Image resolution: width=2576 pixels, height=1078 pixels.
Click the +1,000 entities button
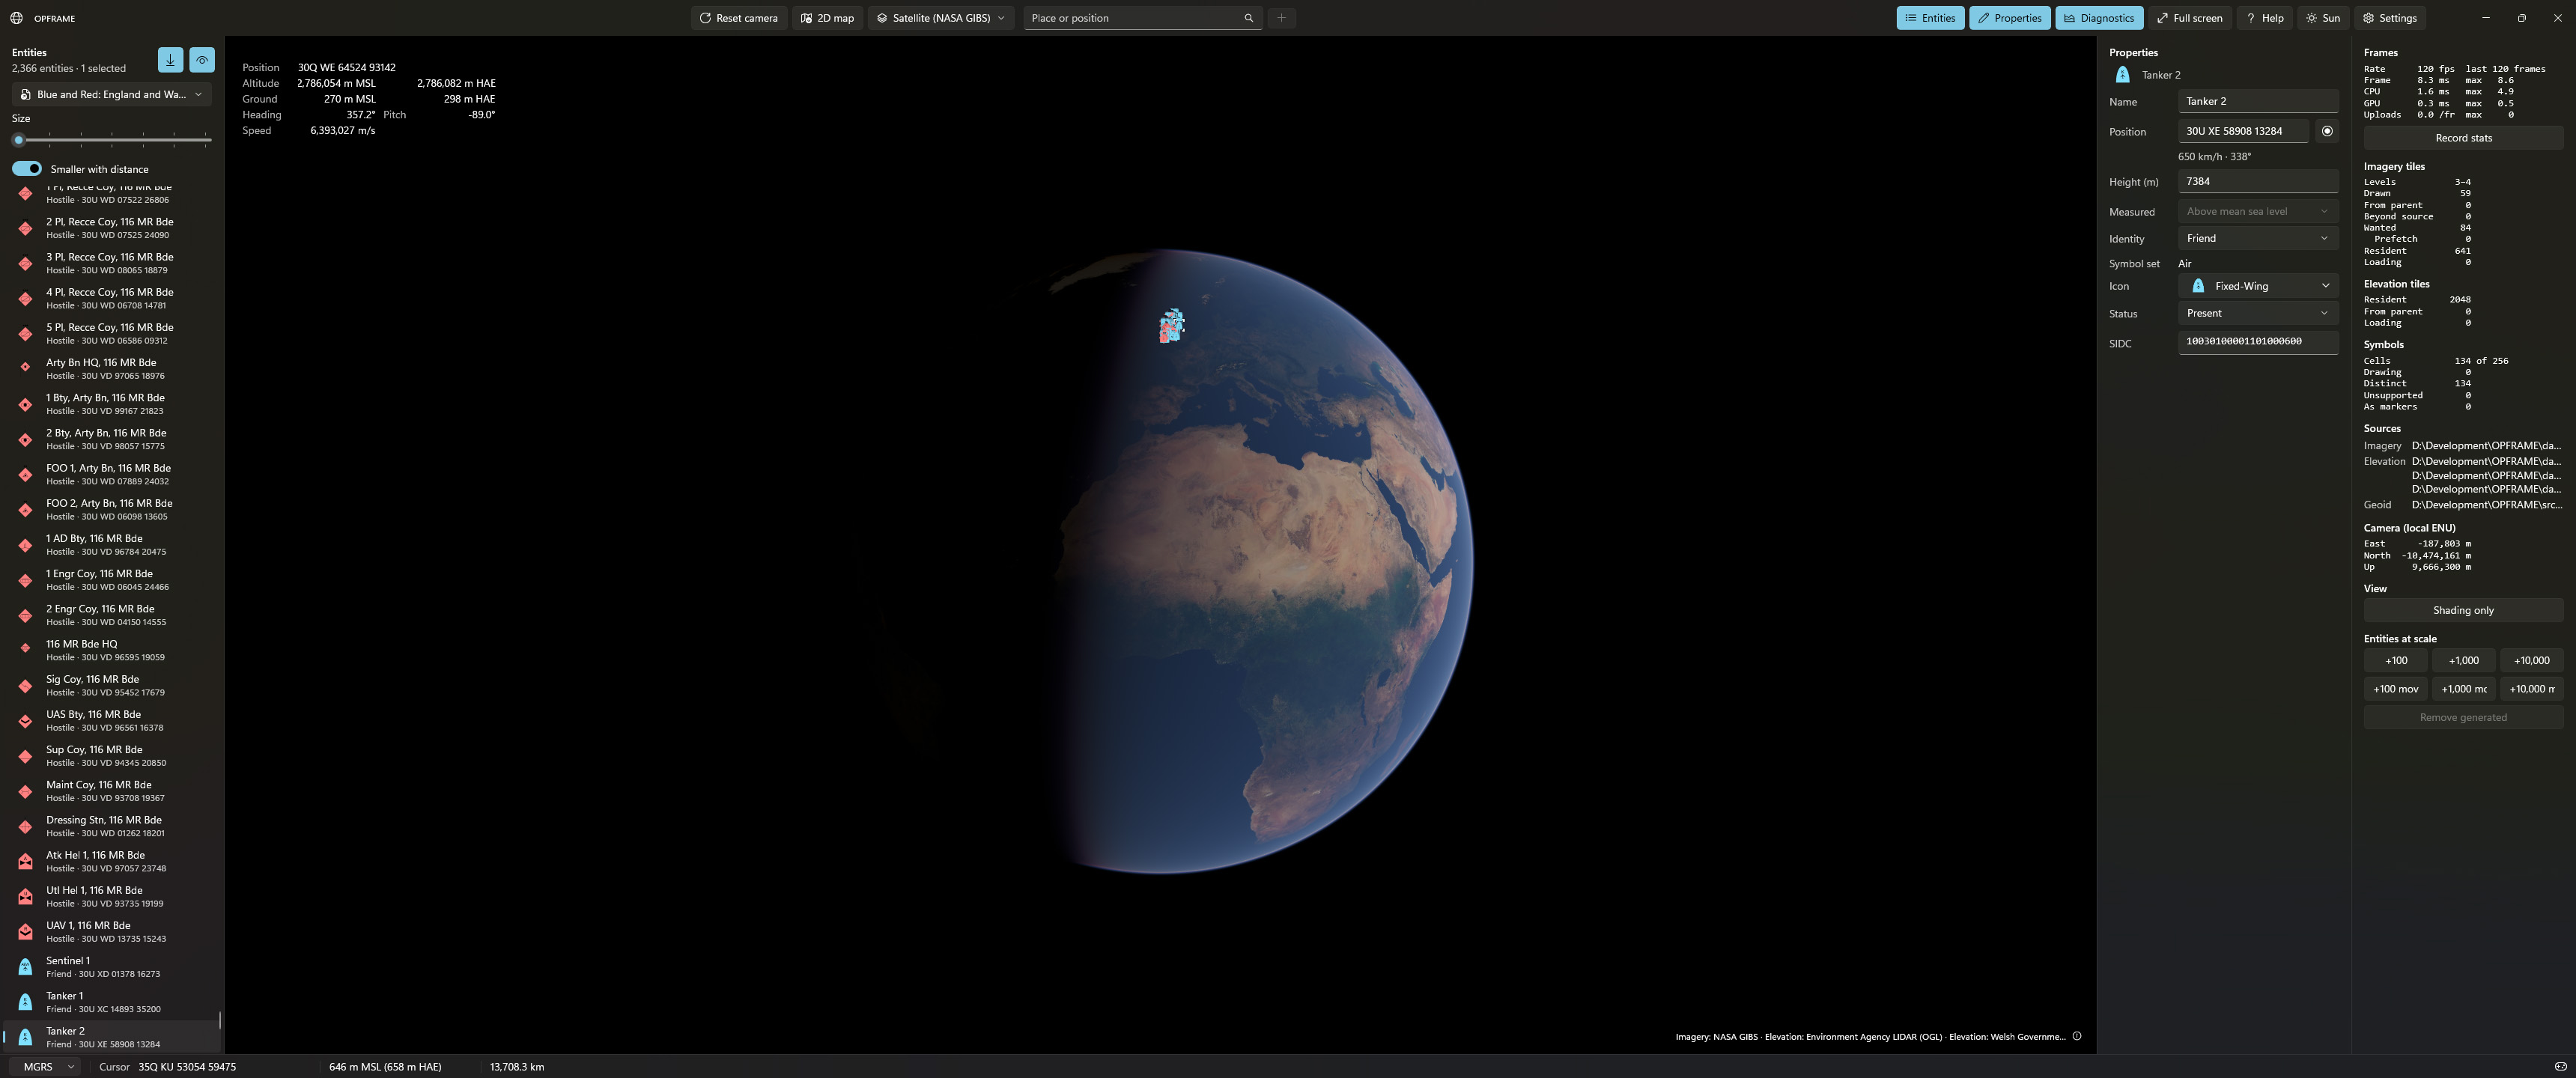coord(2463,660)
